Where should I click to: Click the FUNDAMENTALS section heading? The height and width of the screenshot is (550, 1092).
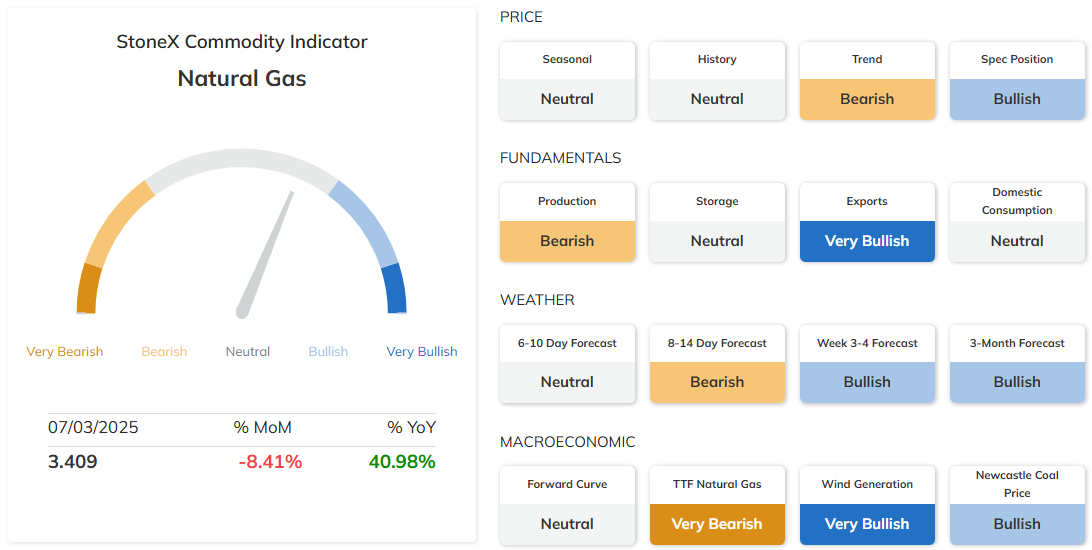point(561,158)
